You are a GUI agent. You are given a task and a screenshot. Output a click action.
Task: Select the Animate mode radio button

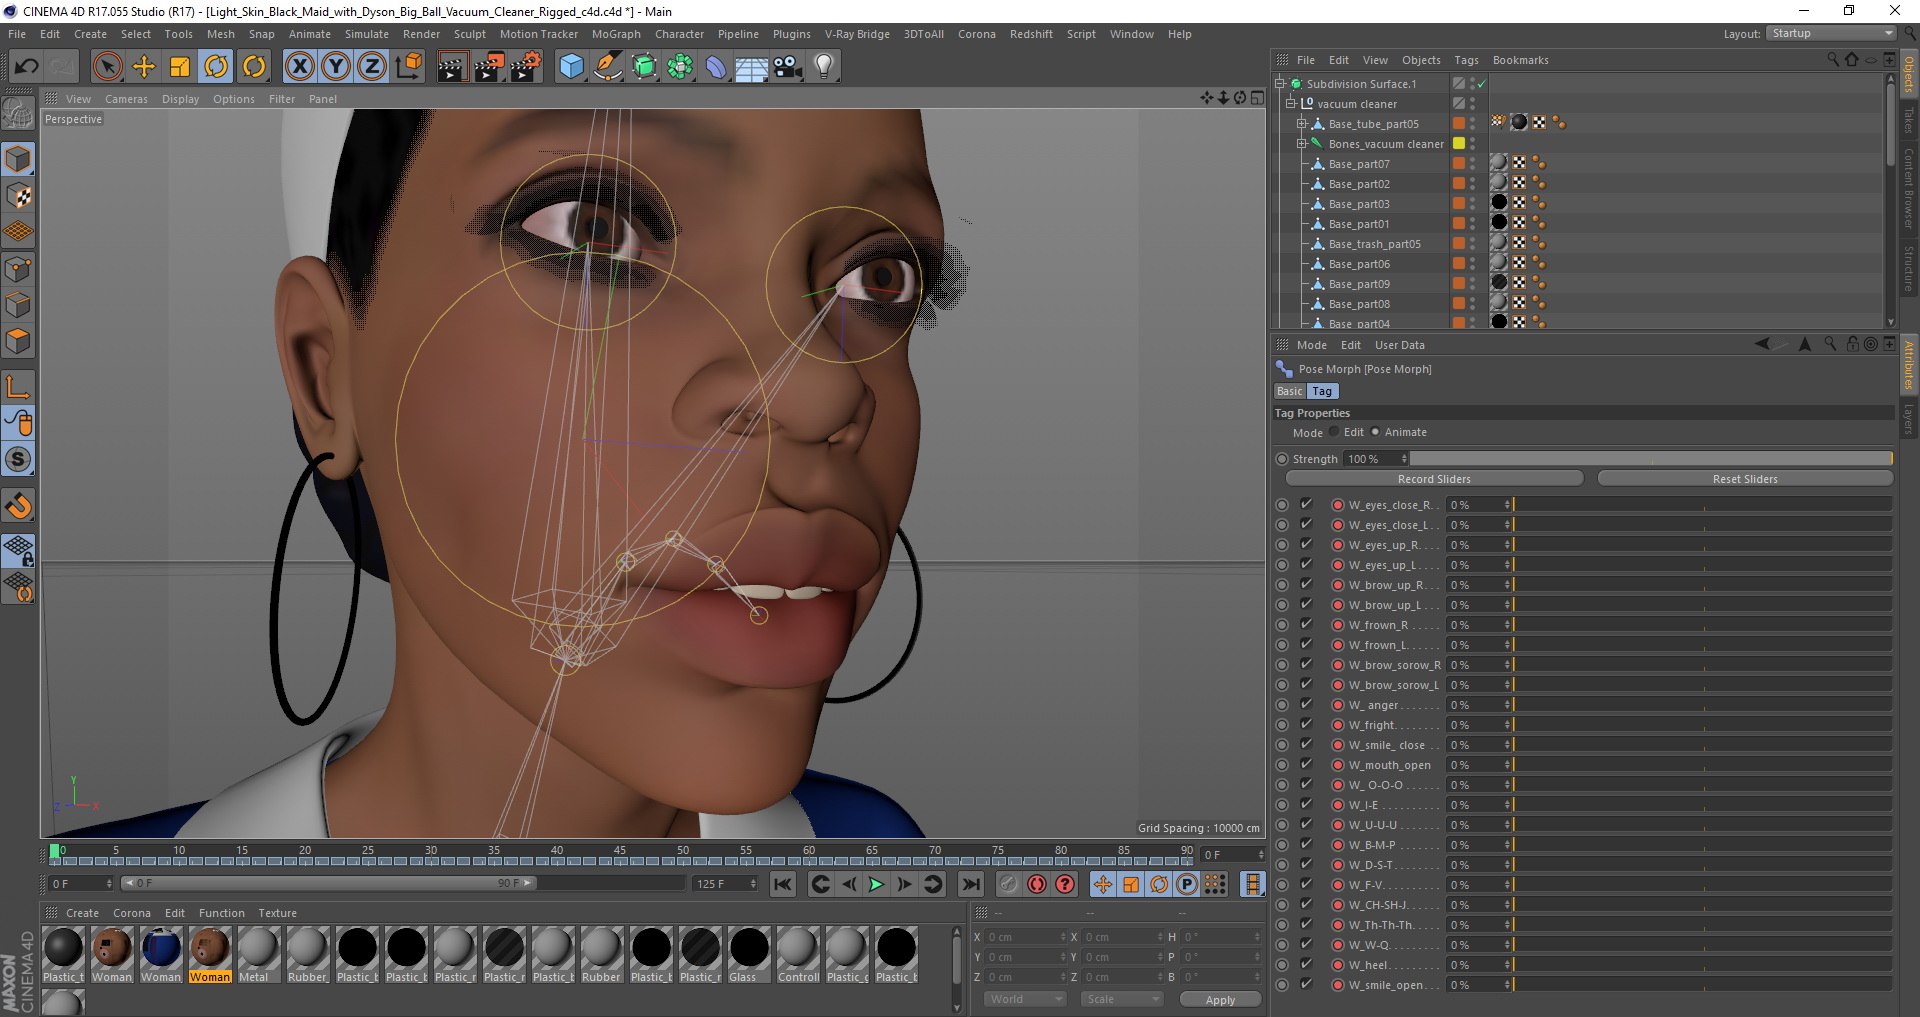coord(1375,432)
